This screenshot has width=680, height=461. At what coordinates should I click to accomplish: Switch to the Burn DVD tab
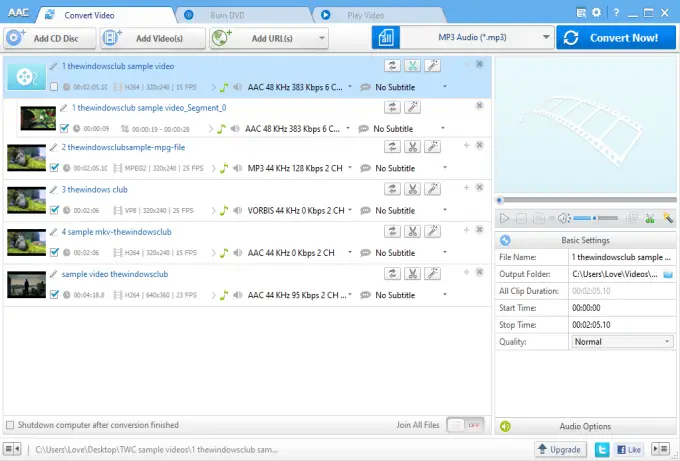click(x=245, y=15)
